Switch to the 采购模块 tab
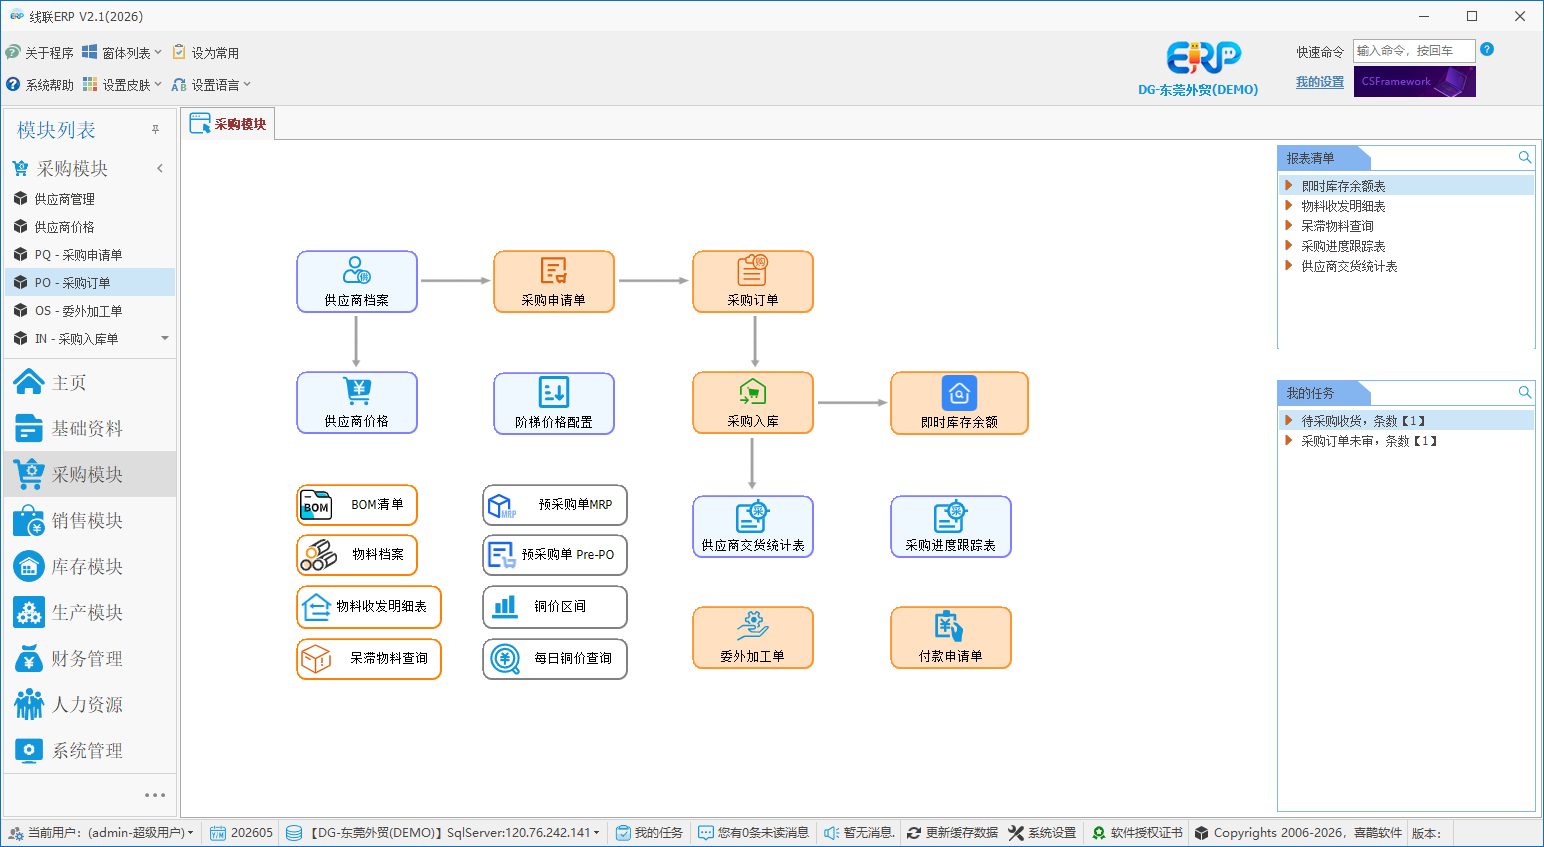 coord(229,124)
